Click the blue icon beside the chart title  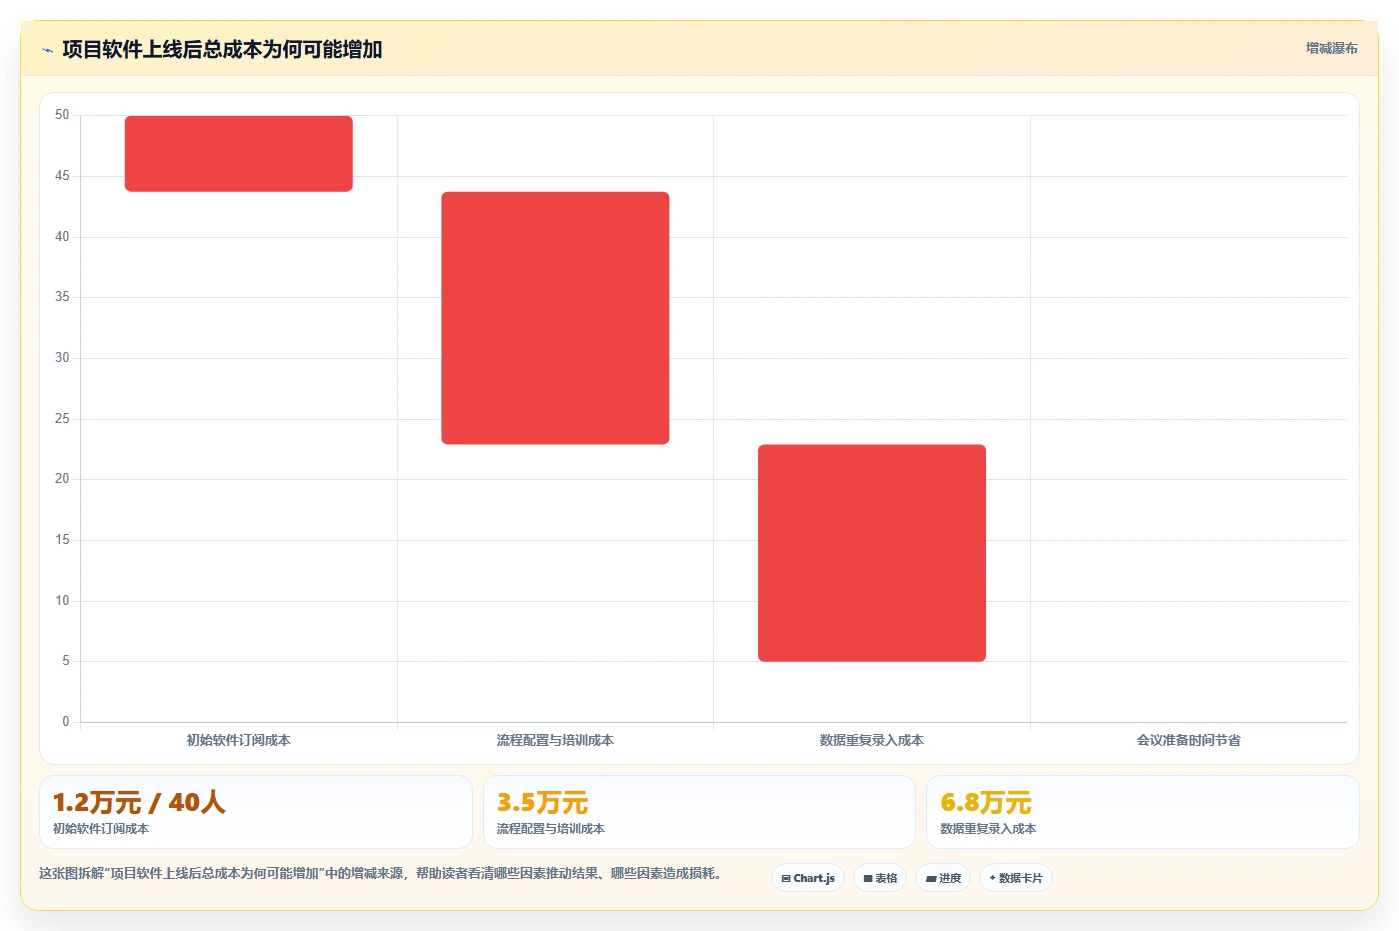click(47, 50)
